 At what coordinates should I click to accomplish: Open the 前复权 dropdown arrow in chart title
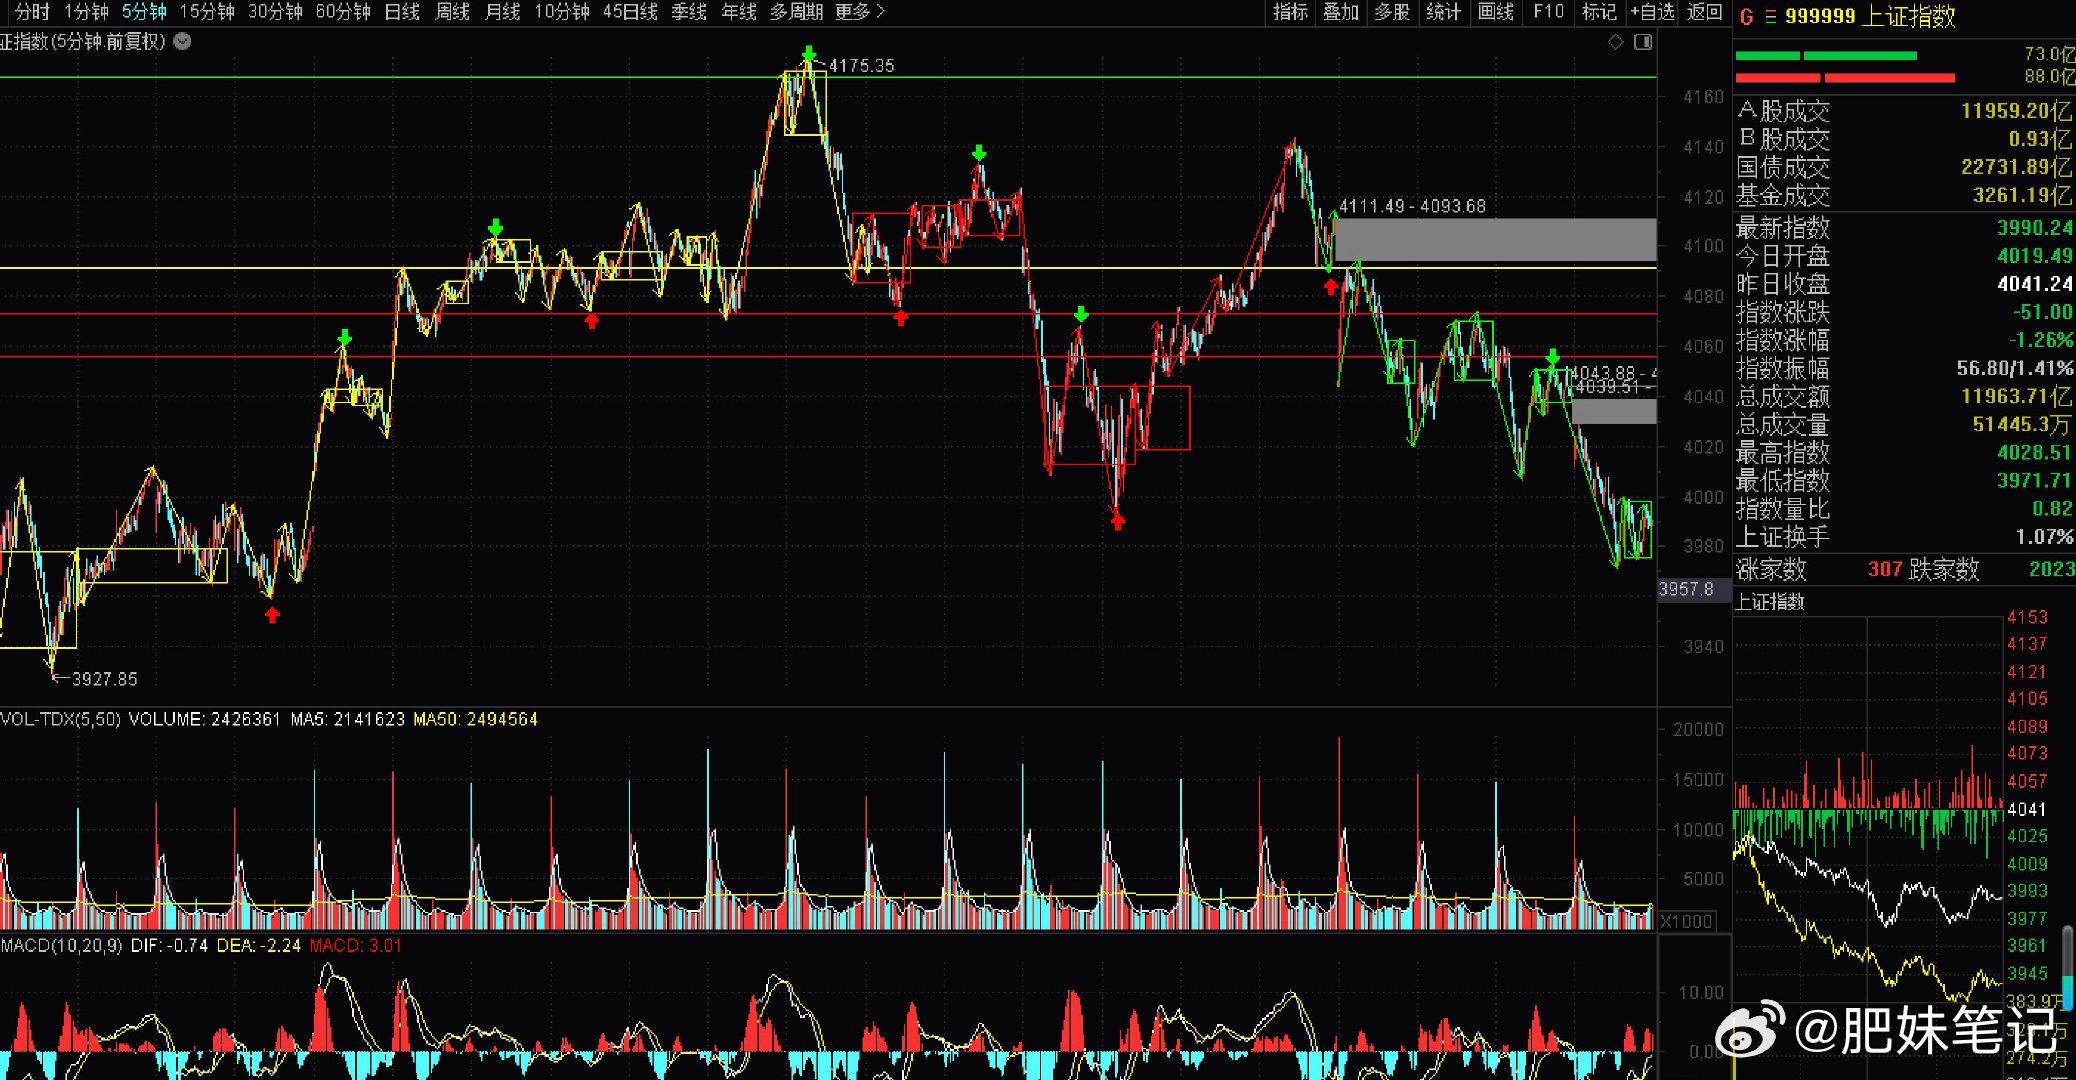click(x=182, y=41)
